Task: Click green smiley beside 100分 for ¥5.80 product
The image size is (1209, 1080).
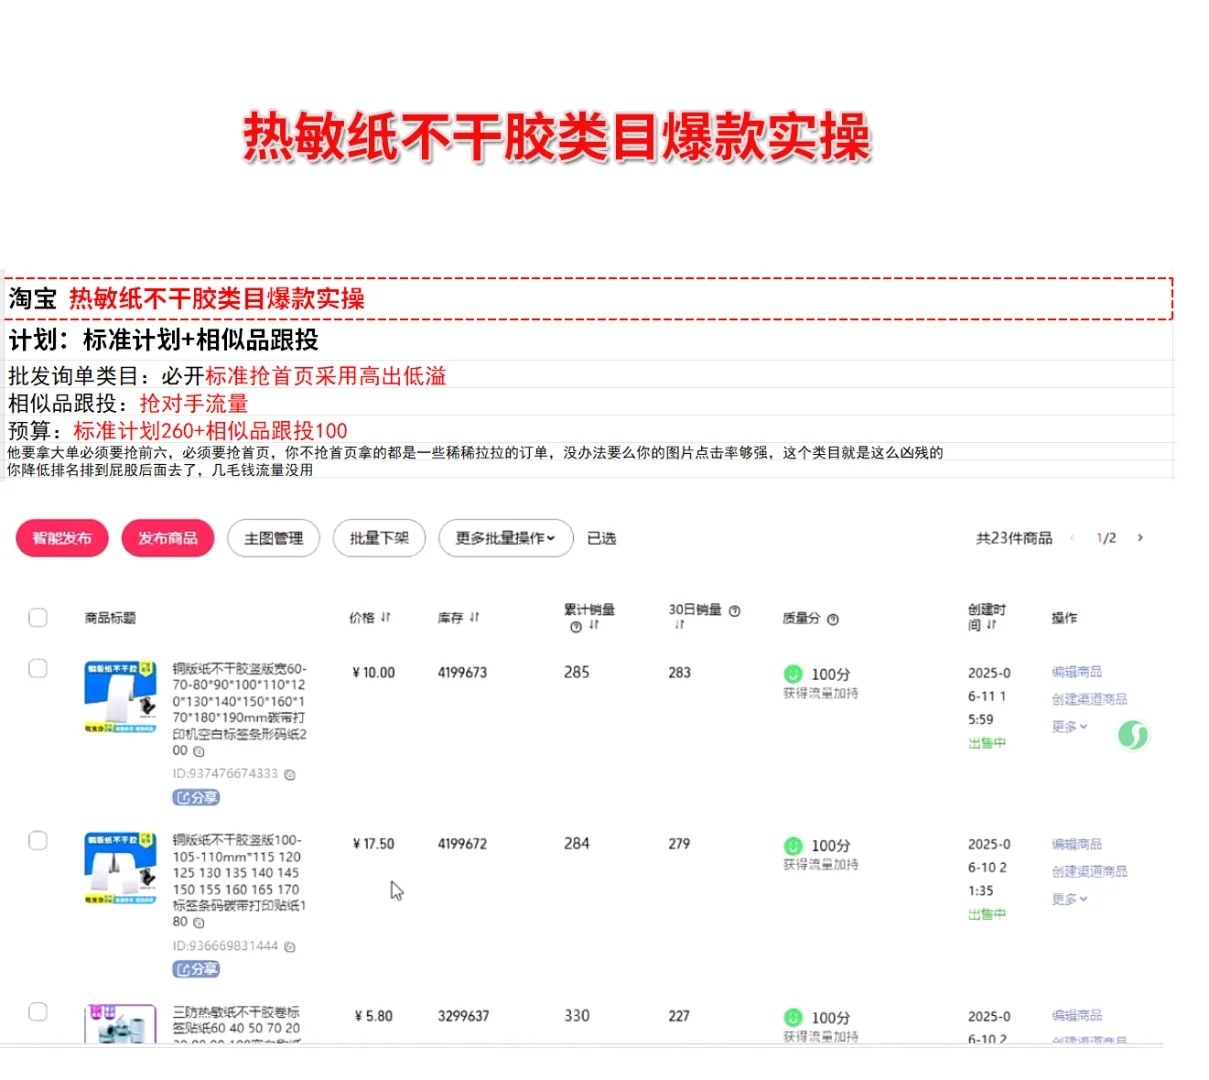Action: (x=793, y=1017)
